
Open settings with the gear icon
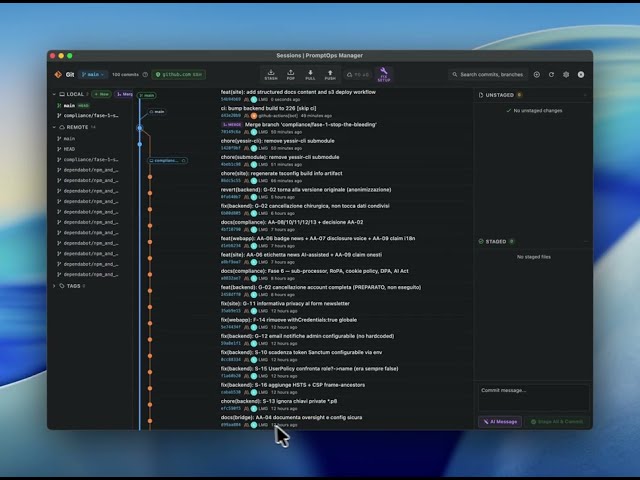(566, 75)
